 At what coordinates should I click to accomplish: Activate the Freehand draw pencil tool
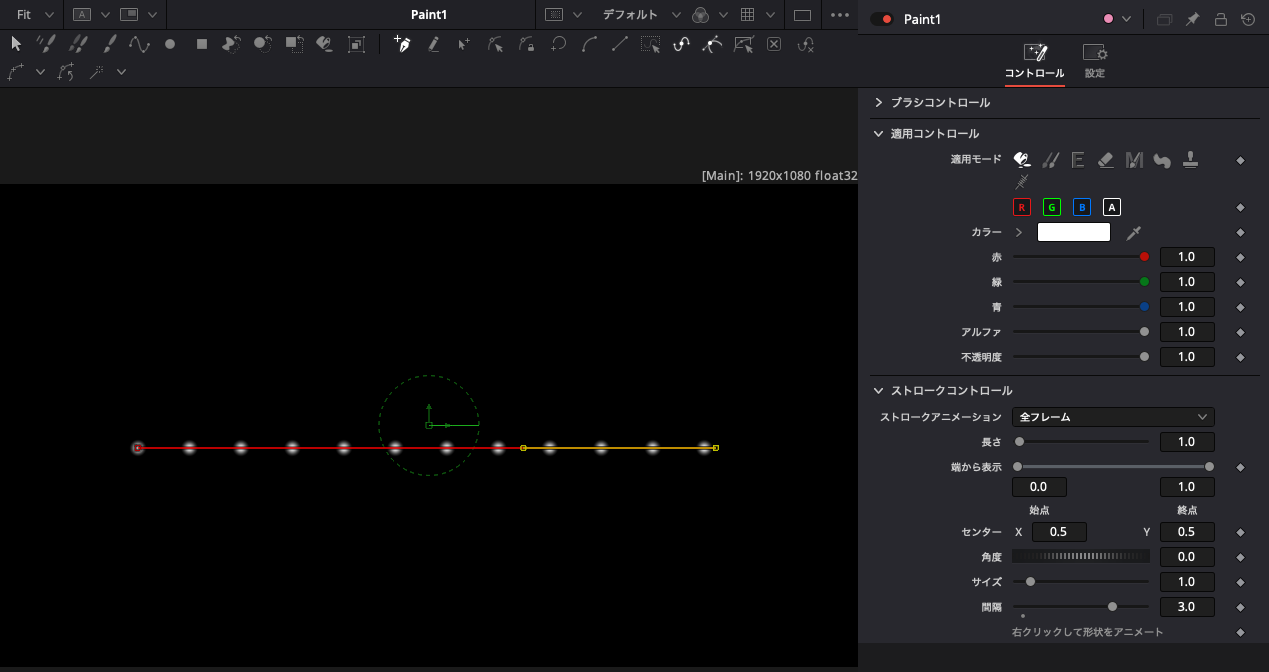click(433, 44)
